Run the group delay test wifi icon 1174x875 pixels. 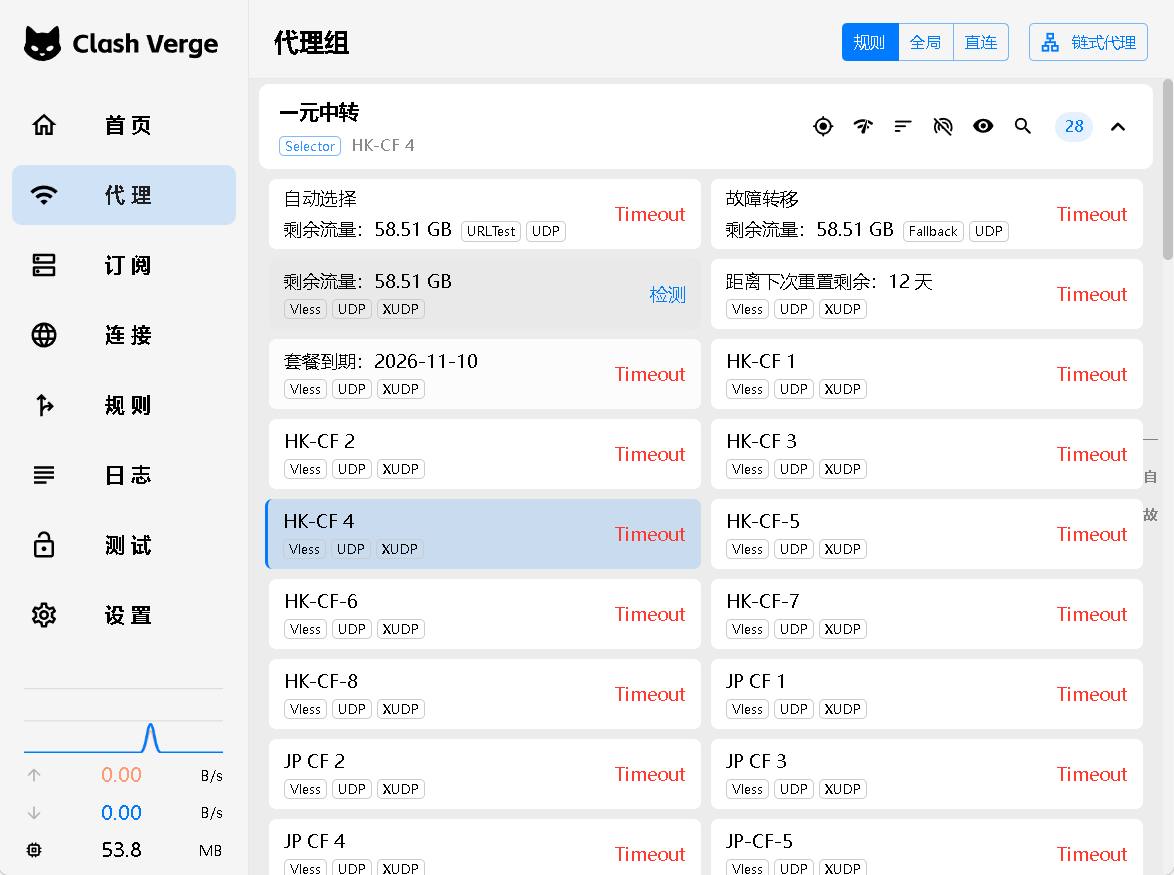(x=863, y=126)
